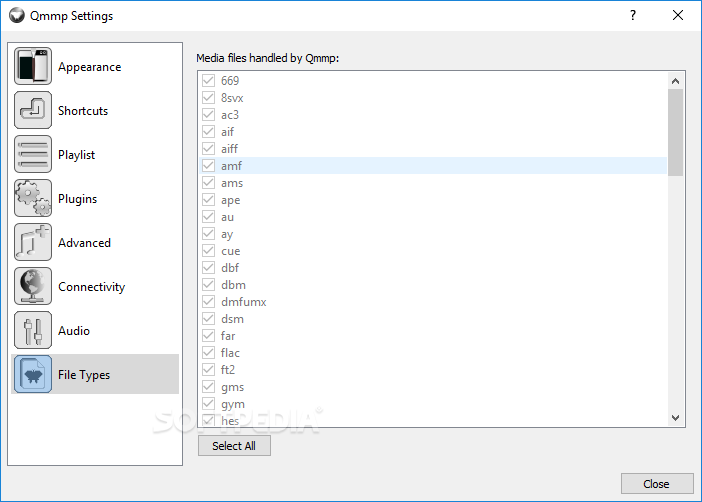
Task: Toggle the dbm format checkbox
Action: pyautogui.click(x=208, y=285)
